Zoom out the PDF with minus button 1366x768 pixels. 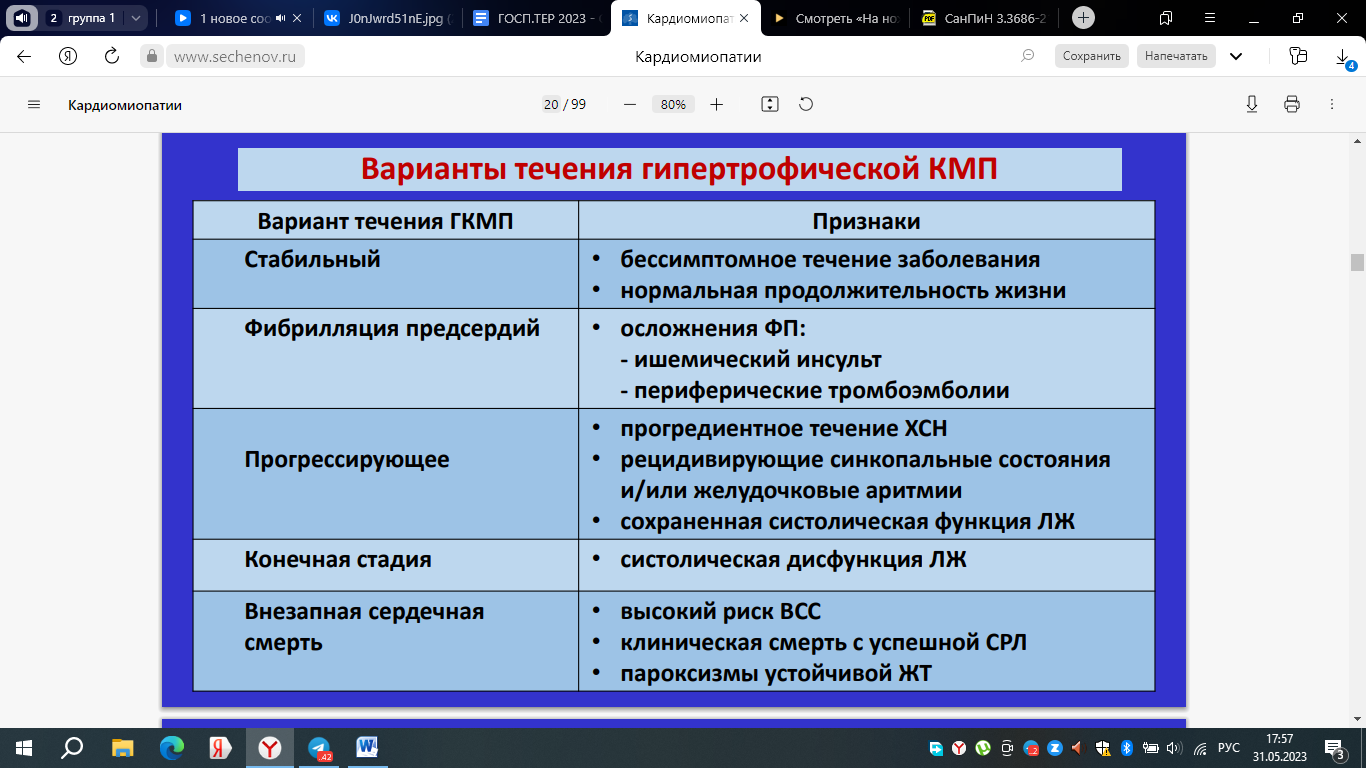630,104
